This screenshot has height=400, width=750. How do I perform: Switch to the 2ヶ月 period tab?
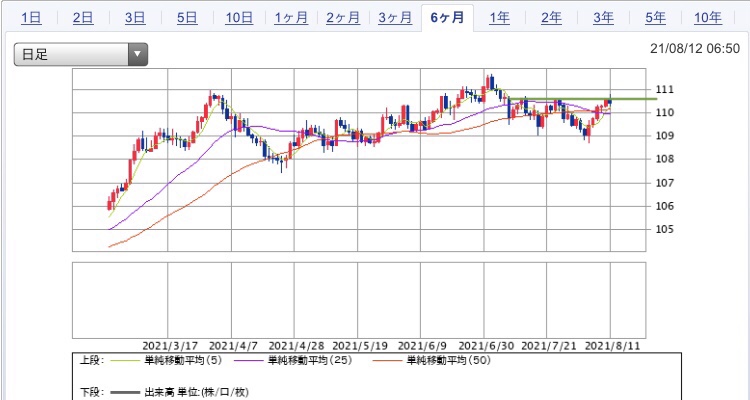coord(343,18)
